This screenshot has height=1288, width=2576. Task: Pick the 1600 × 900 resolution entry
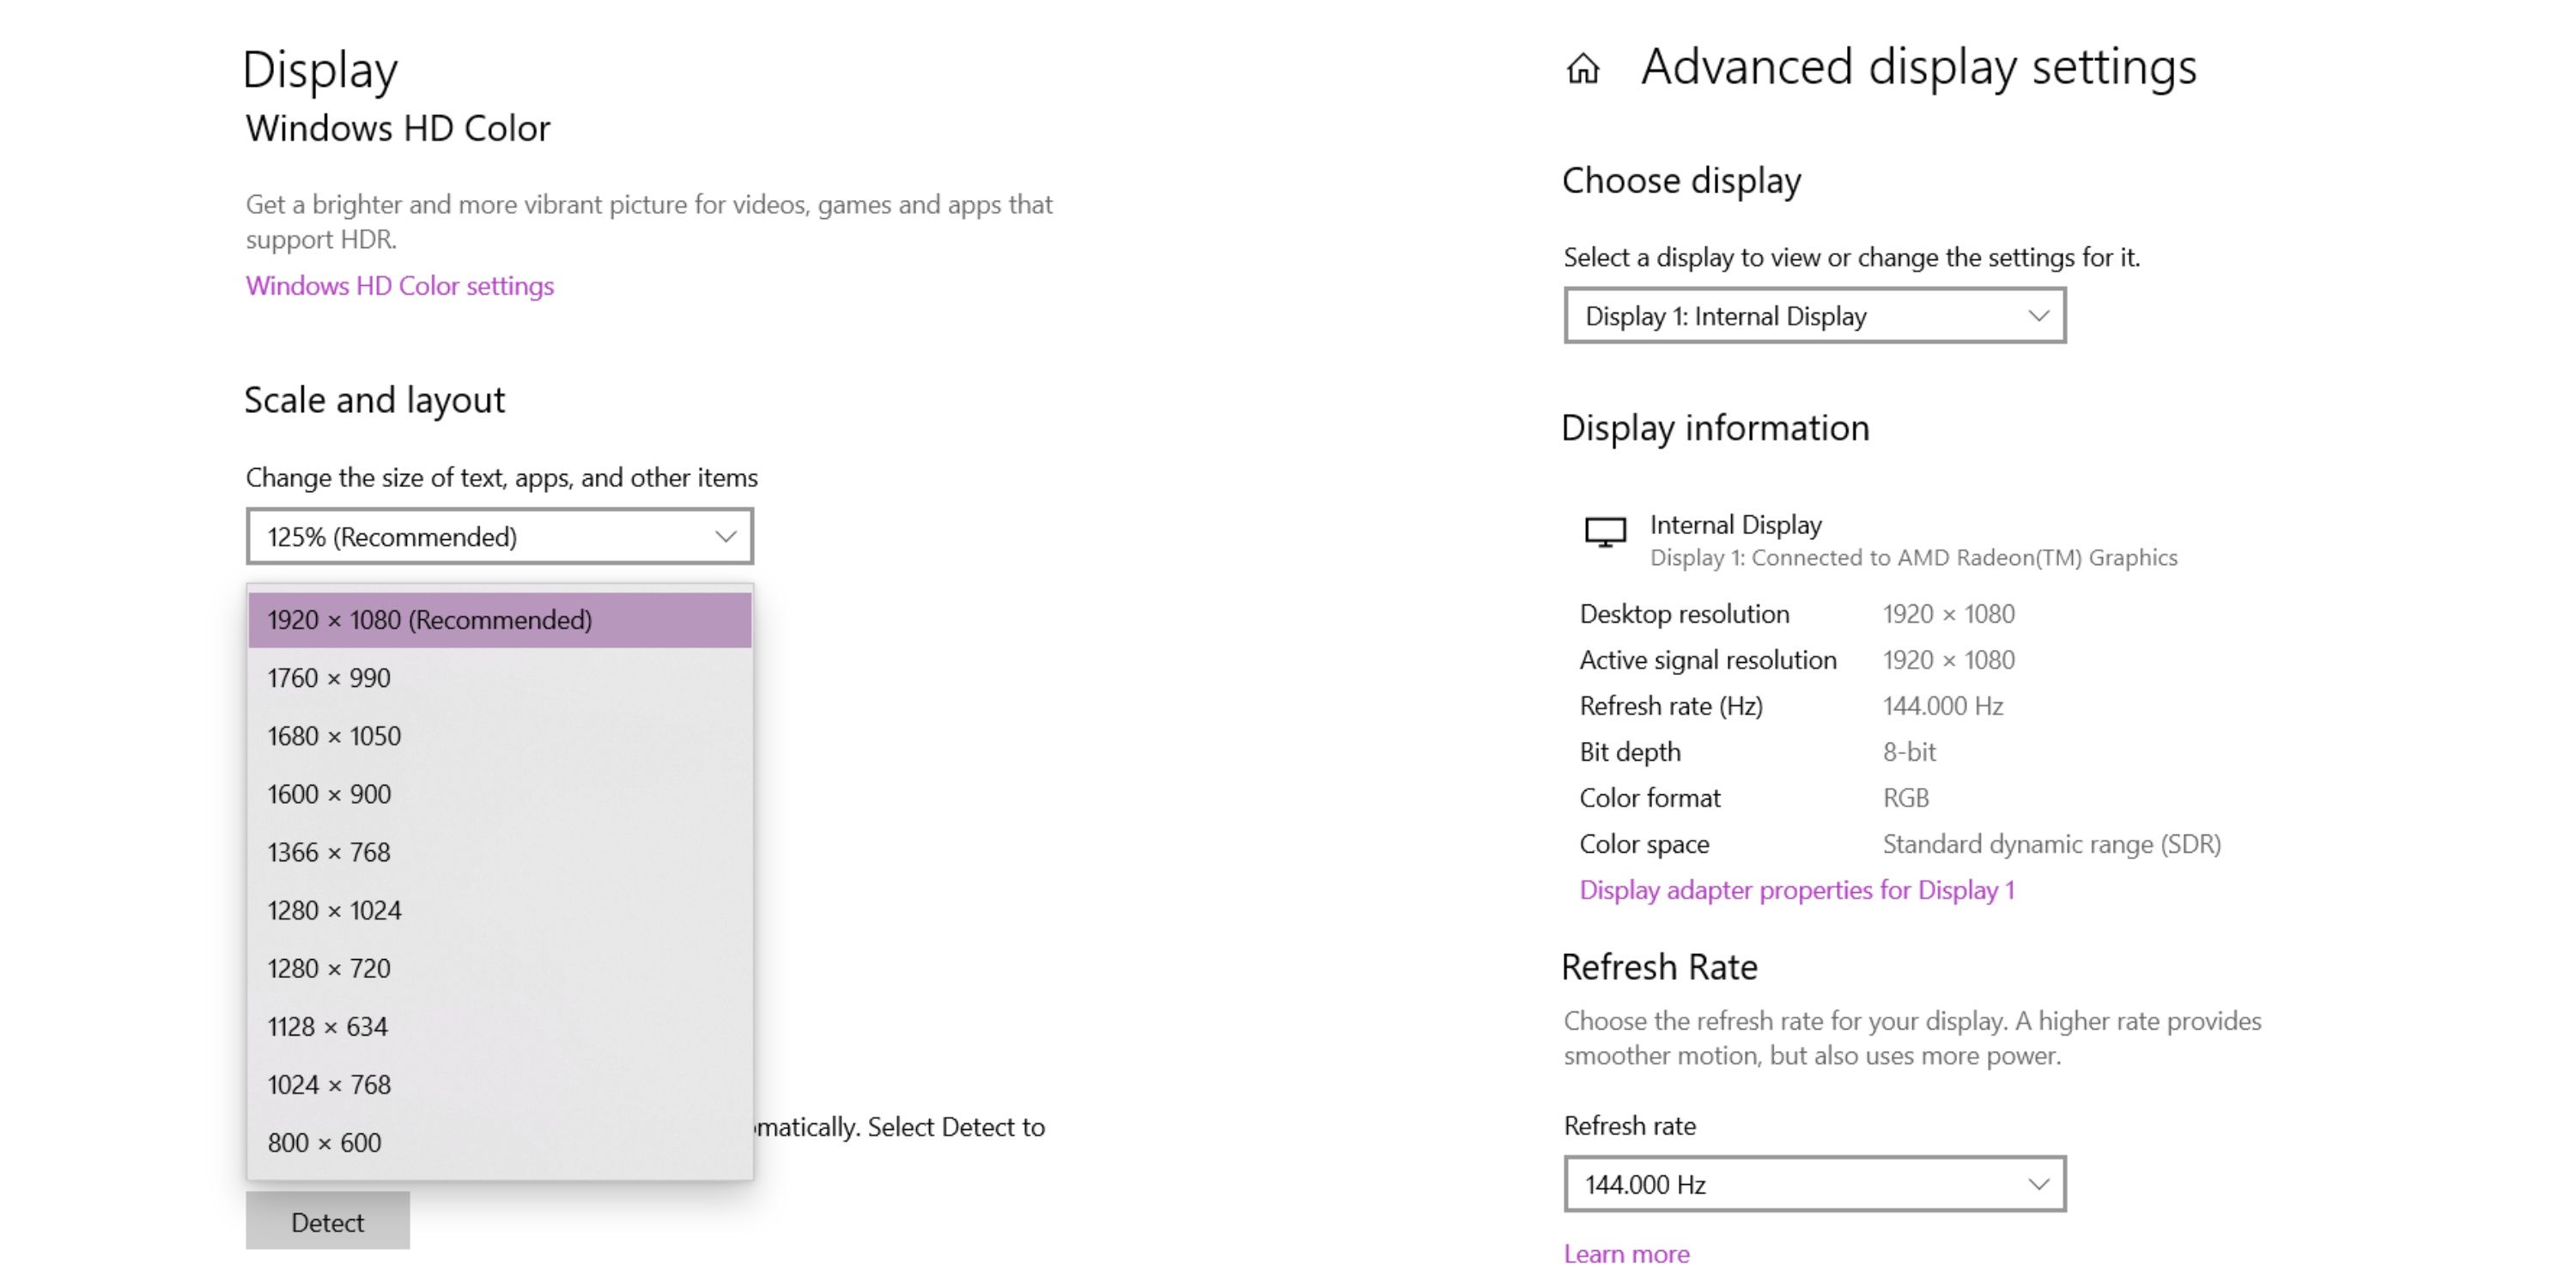pos(499,794)
